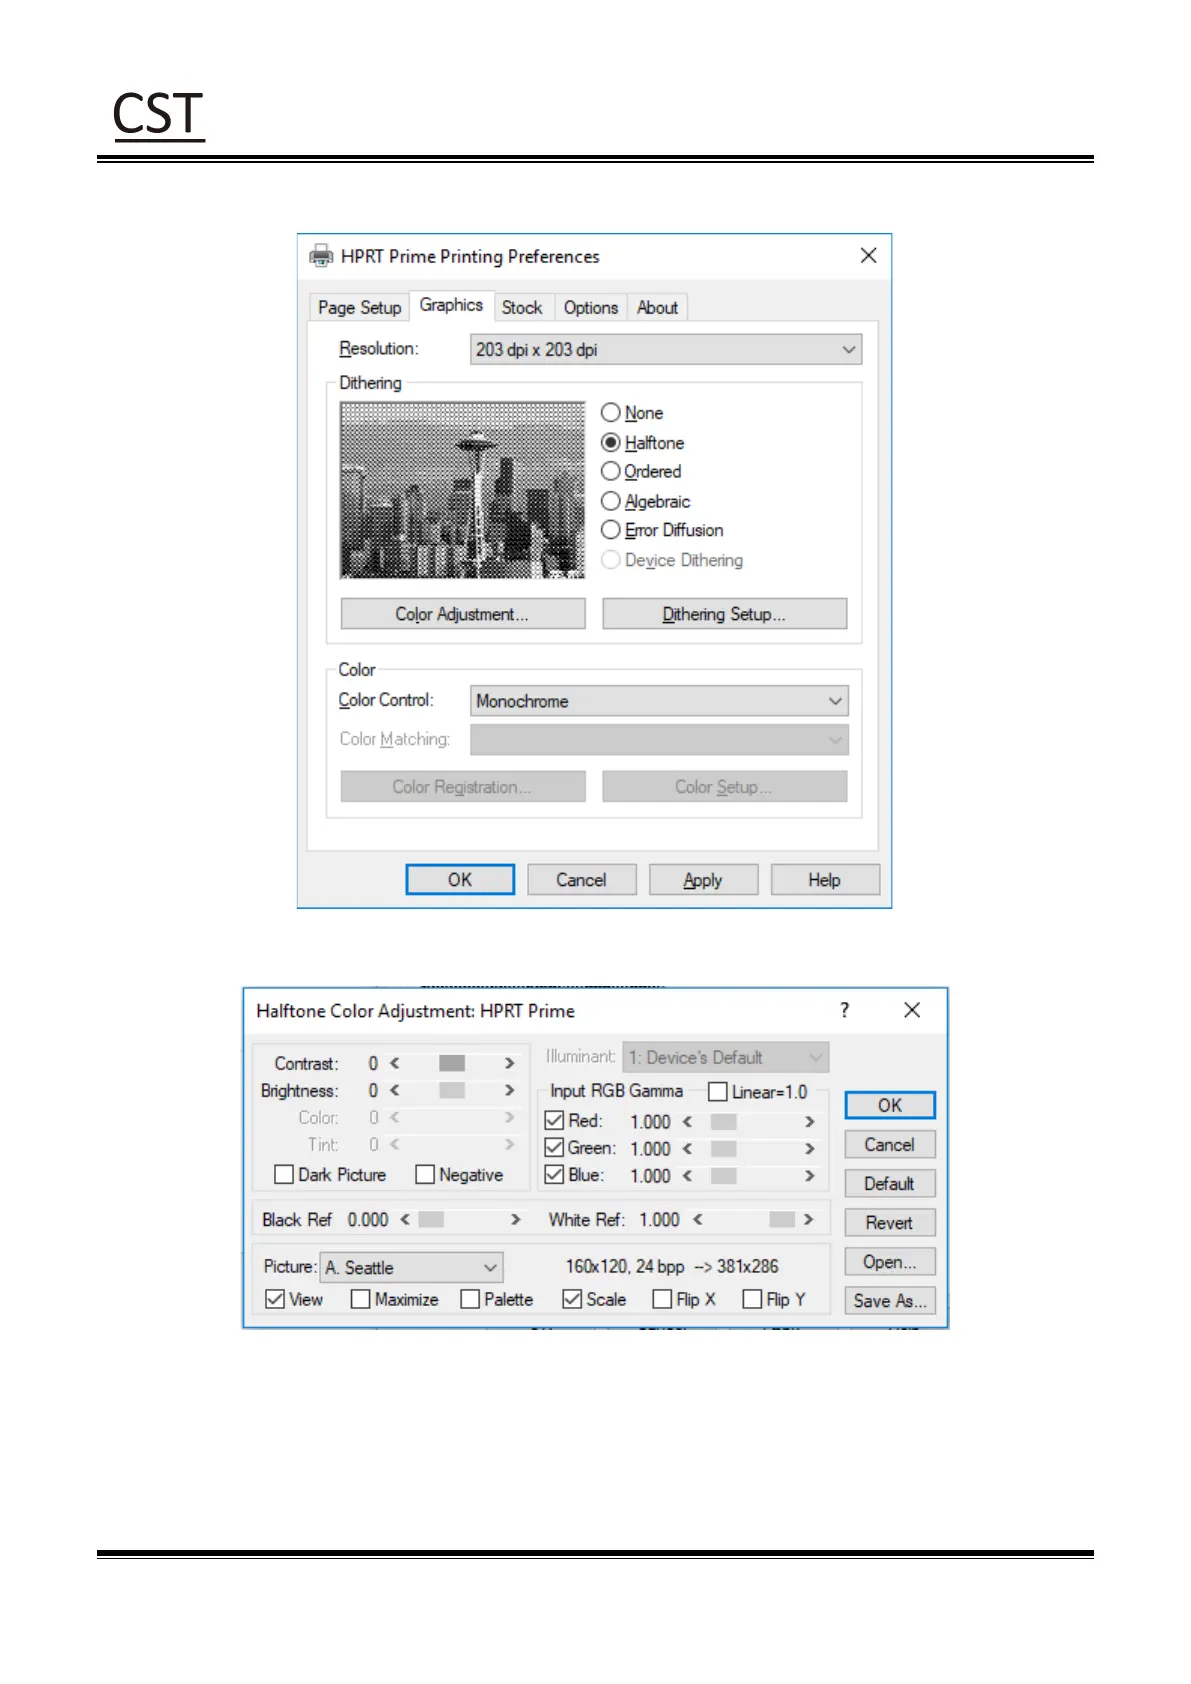Decrease Green gamma with left arrow
Image resolution: width=1191 pixels, height=1684 pixels.
[688, 1149]
